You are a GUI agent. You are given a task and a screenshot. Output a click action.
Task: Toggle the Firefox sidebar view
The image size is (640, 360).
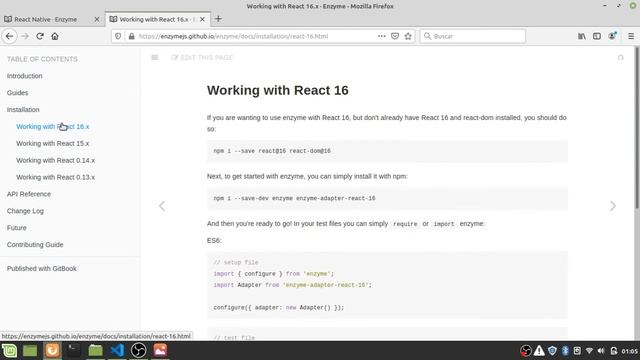point(597,36)
